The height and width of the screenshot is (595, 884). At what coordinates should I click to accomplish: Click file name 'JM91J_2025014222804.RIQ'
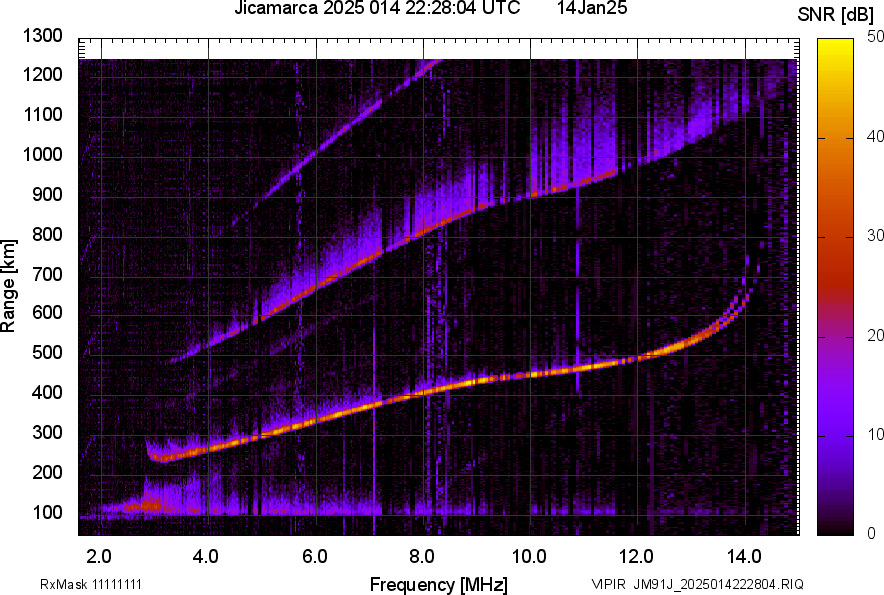[x=719, y=584]
